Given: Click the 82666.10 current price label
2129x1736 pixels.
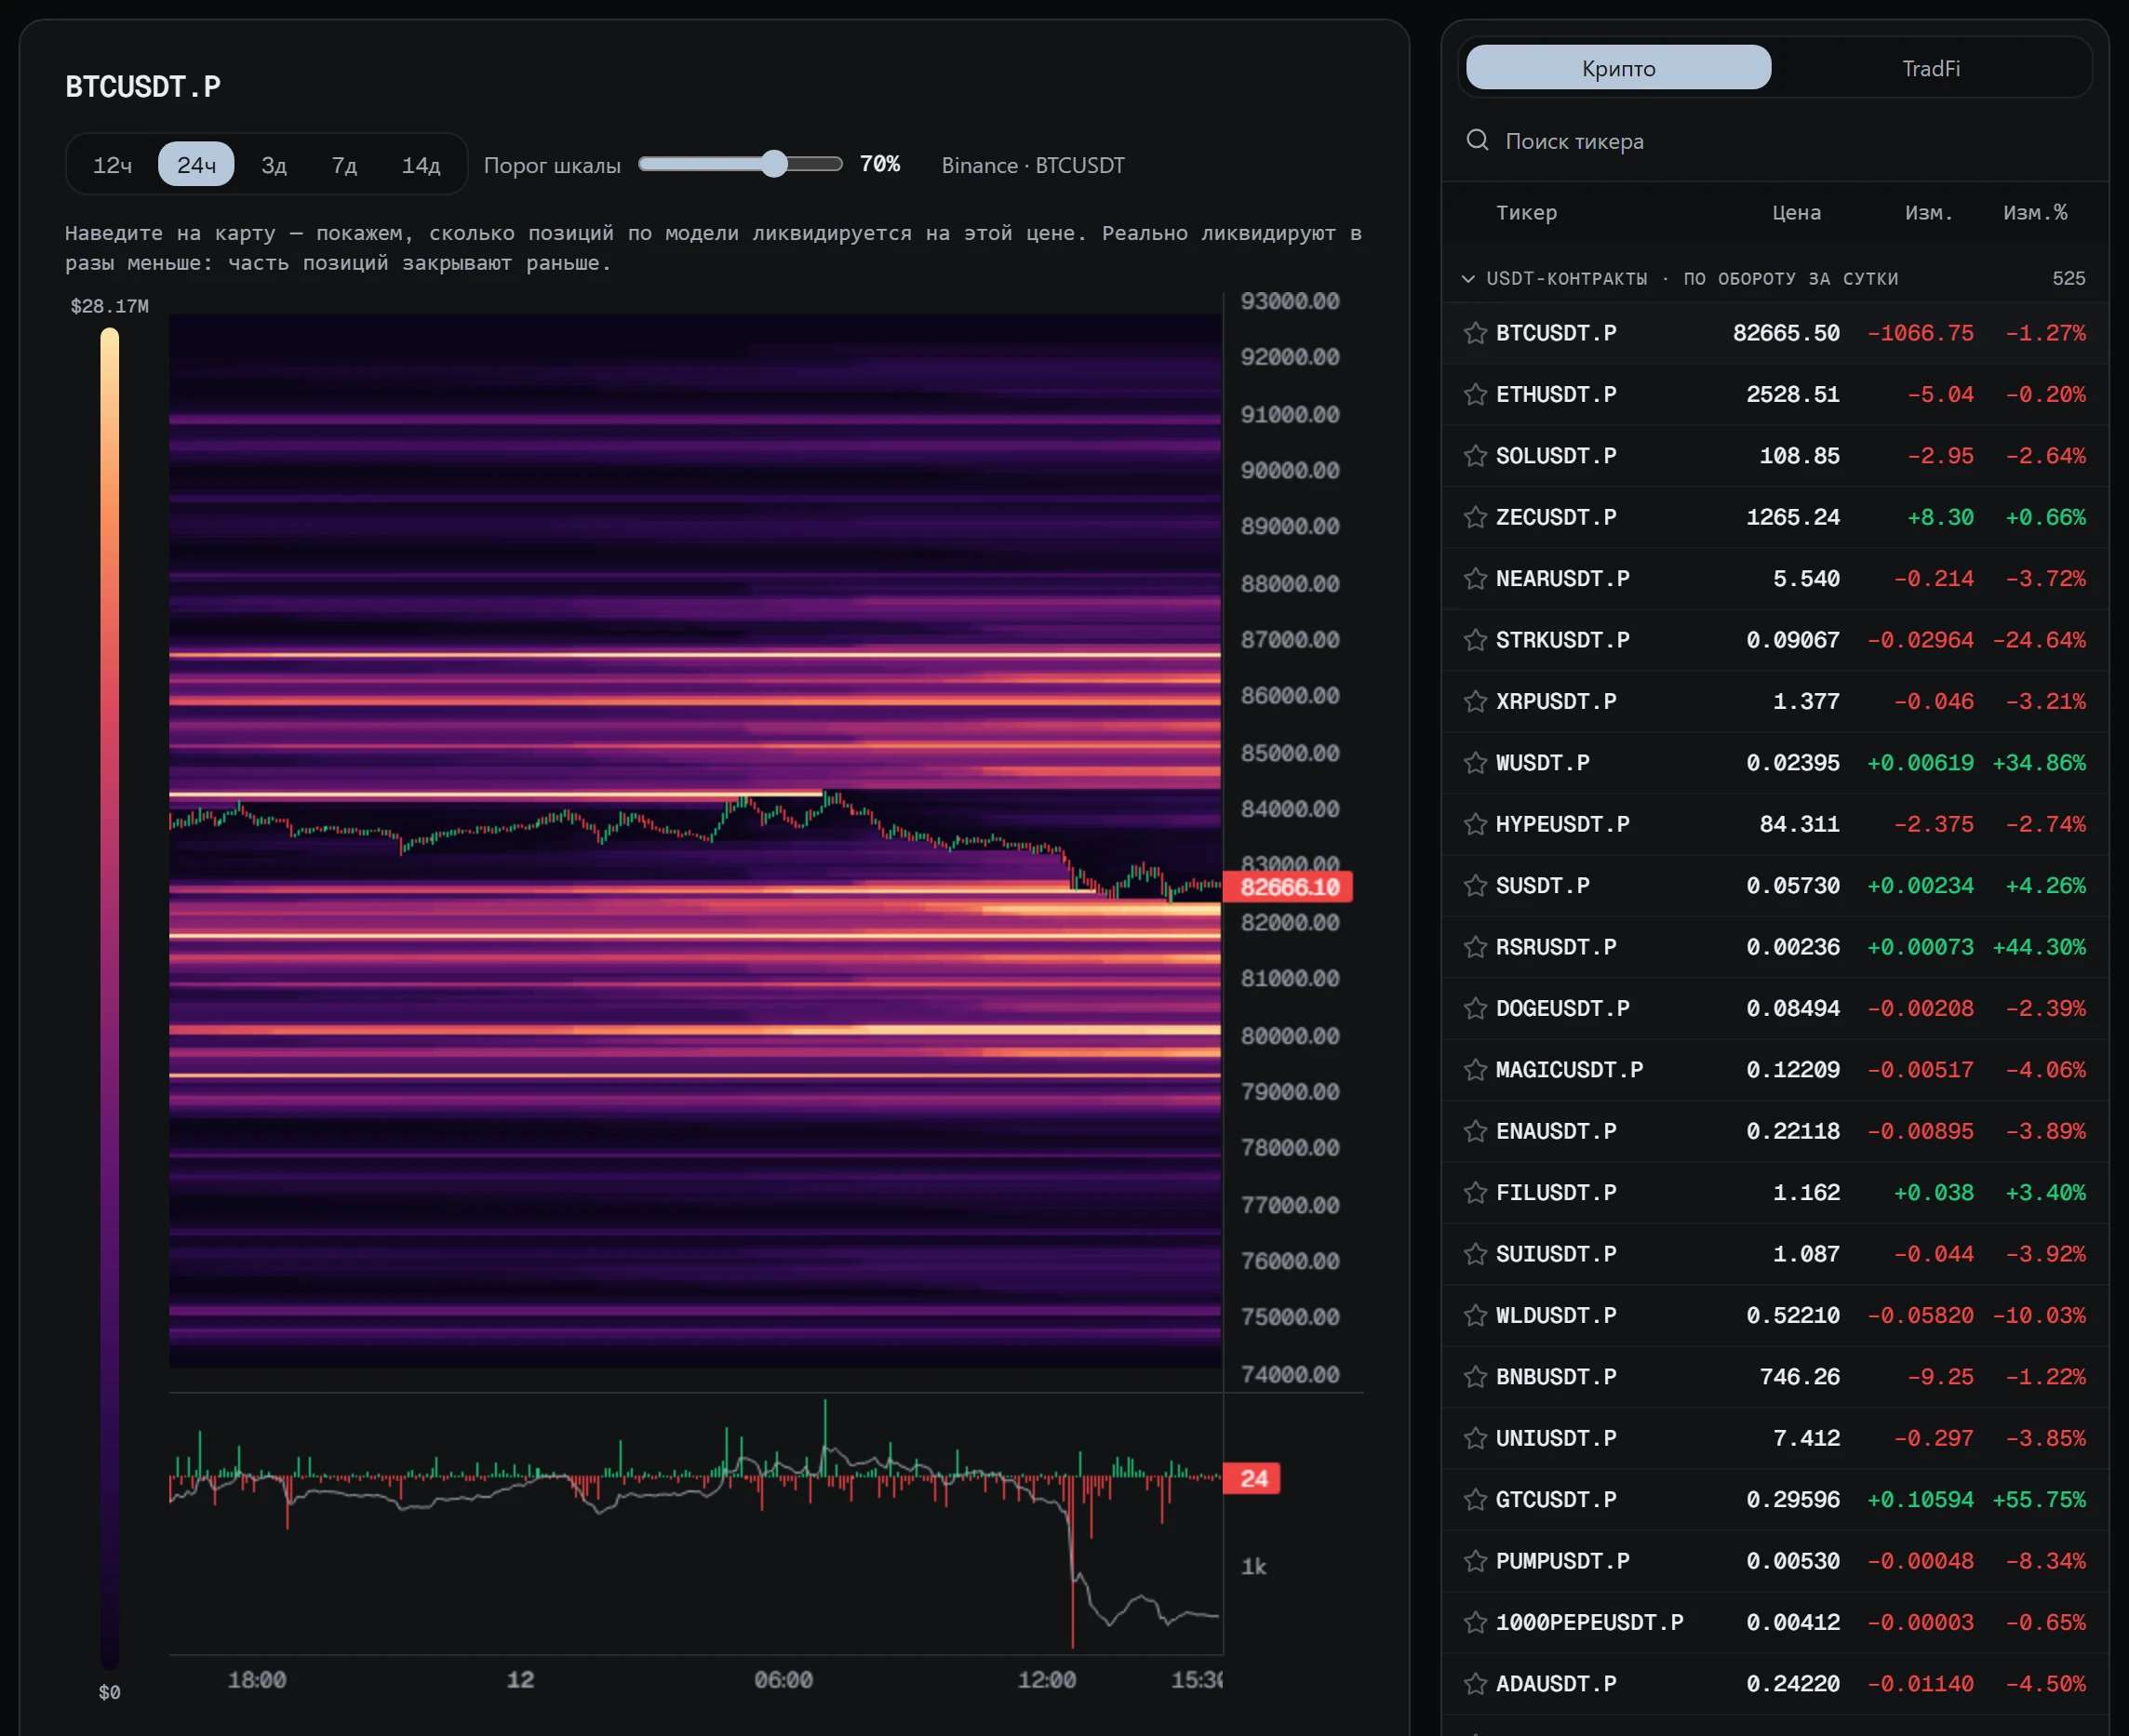Looking at the screenshot, I should click(x=1288, y=887).
